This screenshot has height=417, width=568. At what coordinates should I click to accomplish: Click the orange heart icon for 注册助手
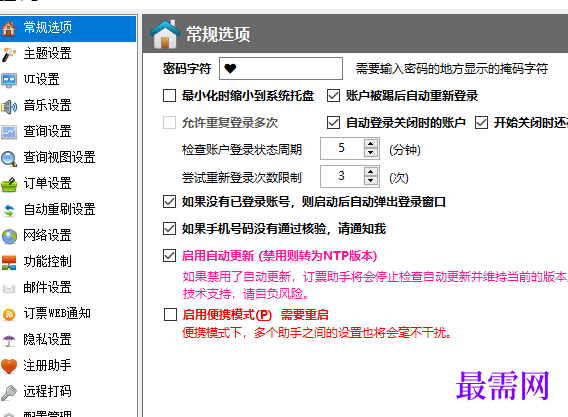click(x=9, y=366)
